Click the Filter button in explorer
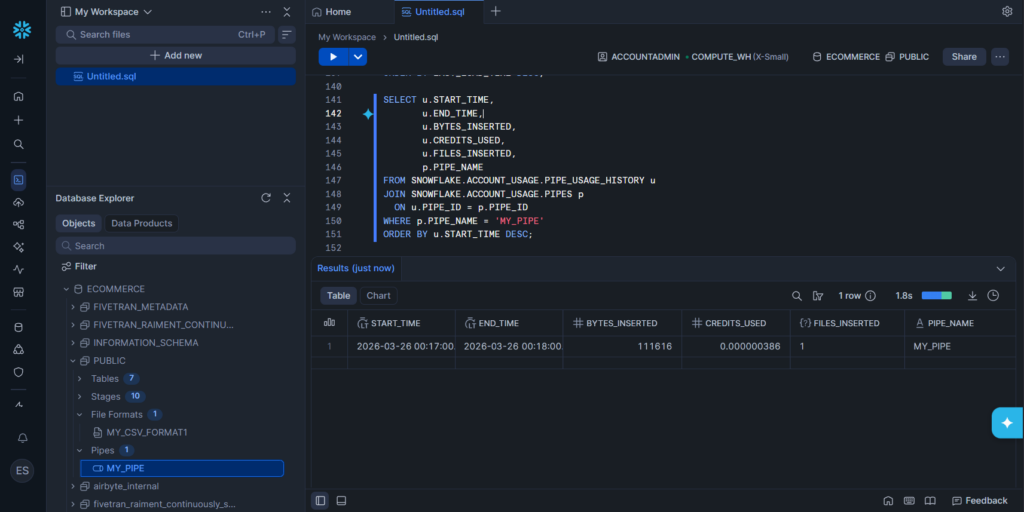Viewport: 1024px width, 512px height. click(79, 266)
